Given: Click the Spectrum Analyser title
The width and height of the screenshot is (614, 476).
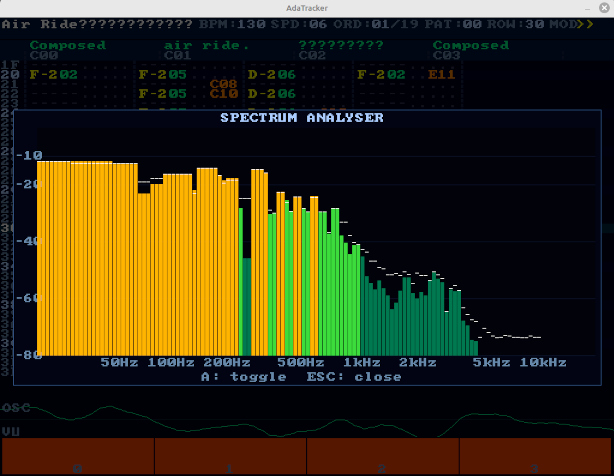Looking at the screenshot, I should (302, 117).
